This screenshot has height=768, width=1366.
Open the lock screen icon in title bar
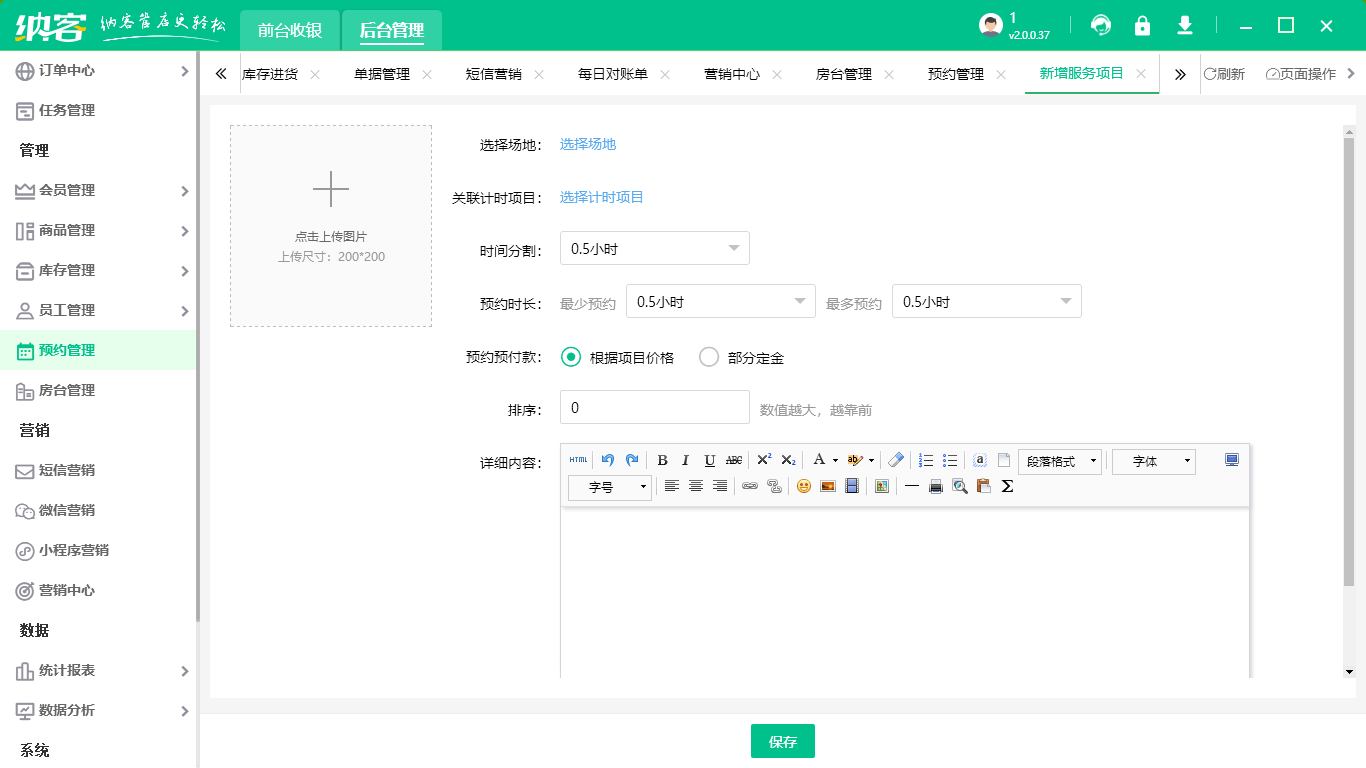tap(1142, 24)
